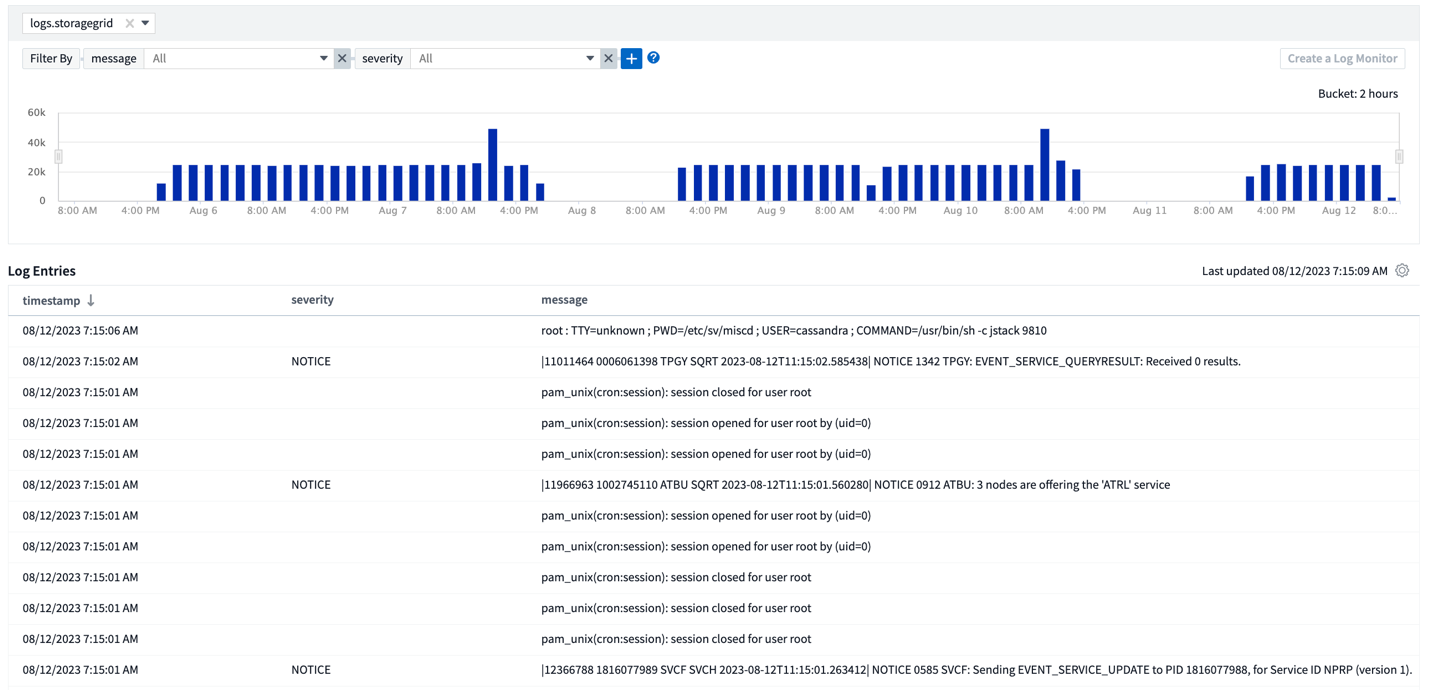The width and height of the screenshot is (1431, 690).
Task: Add a new filter with plus icon
Action: (631, 59)
